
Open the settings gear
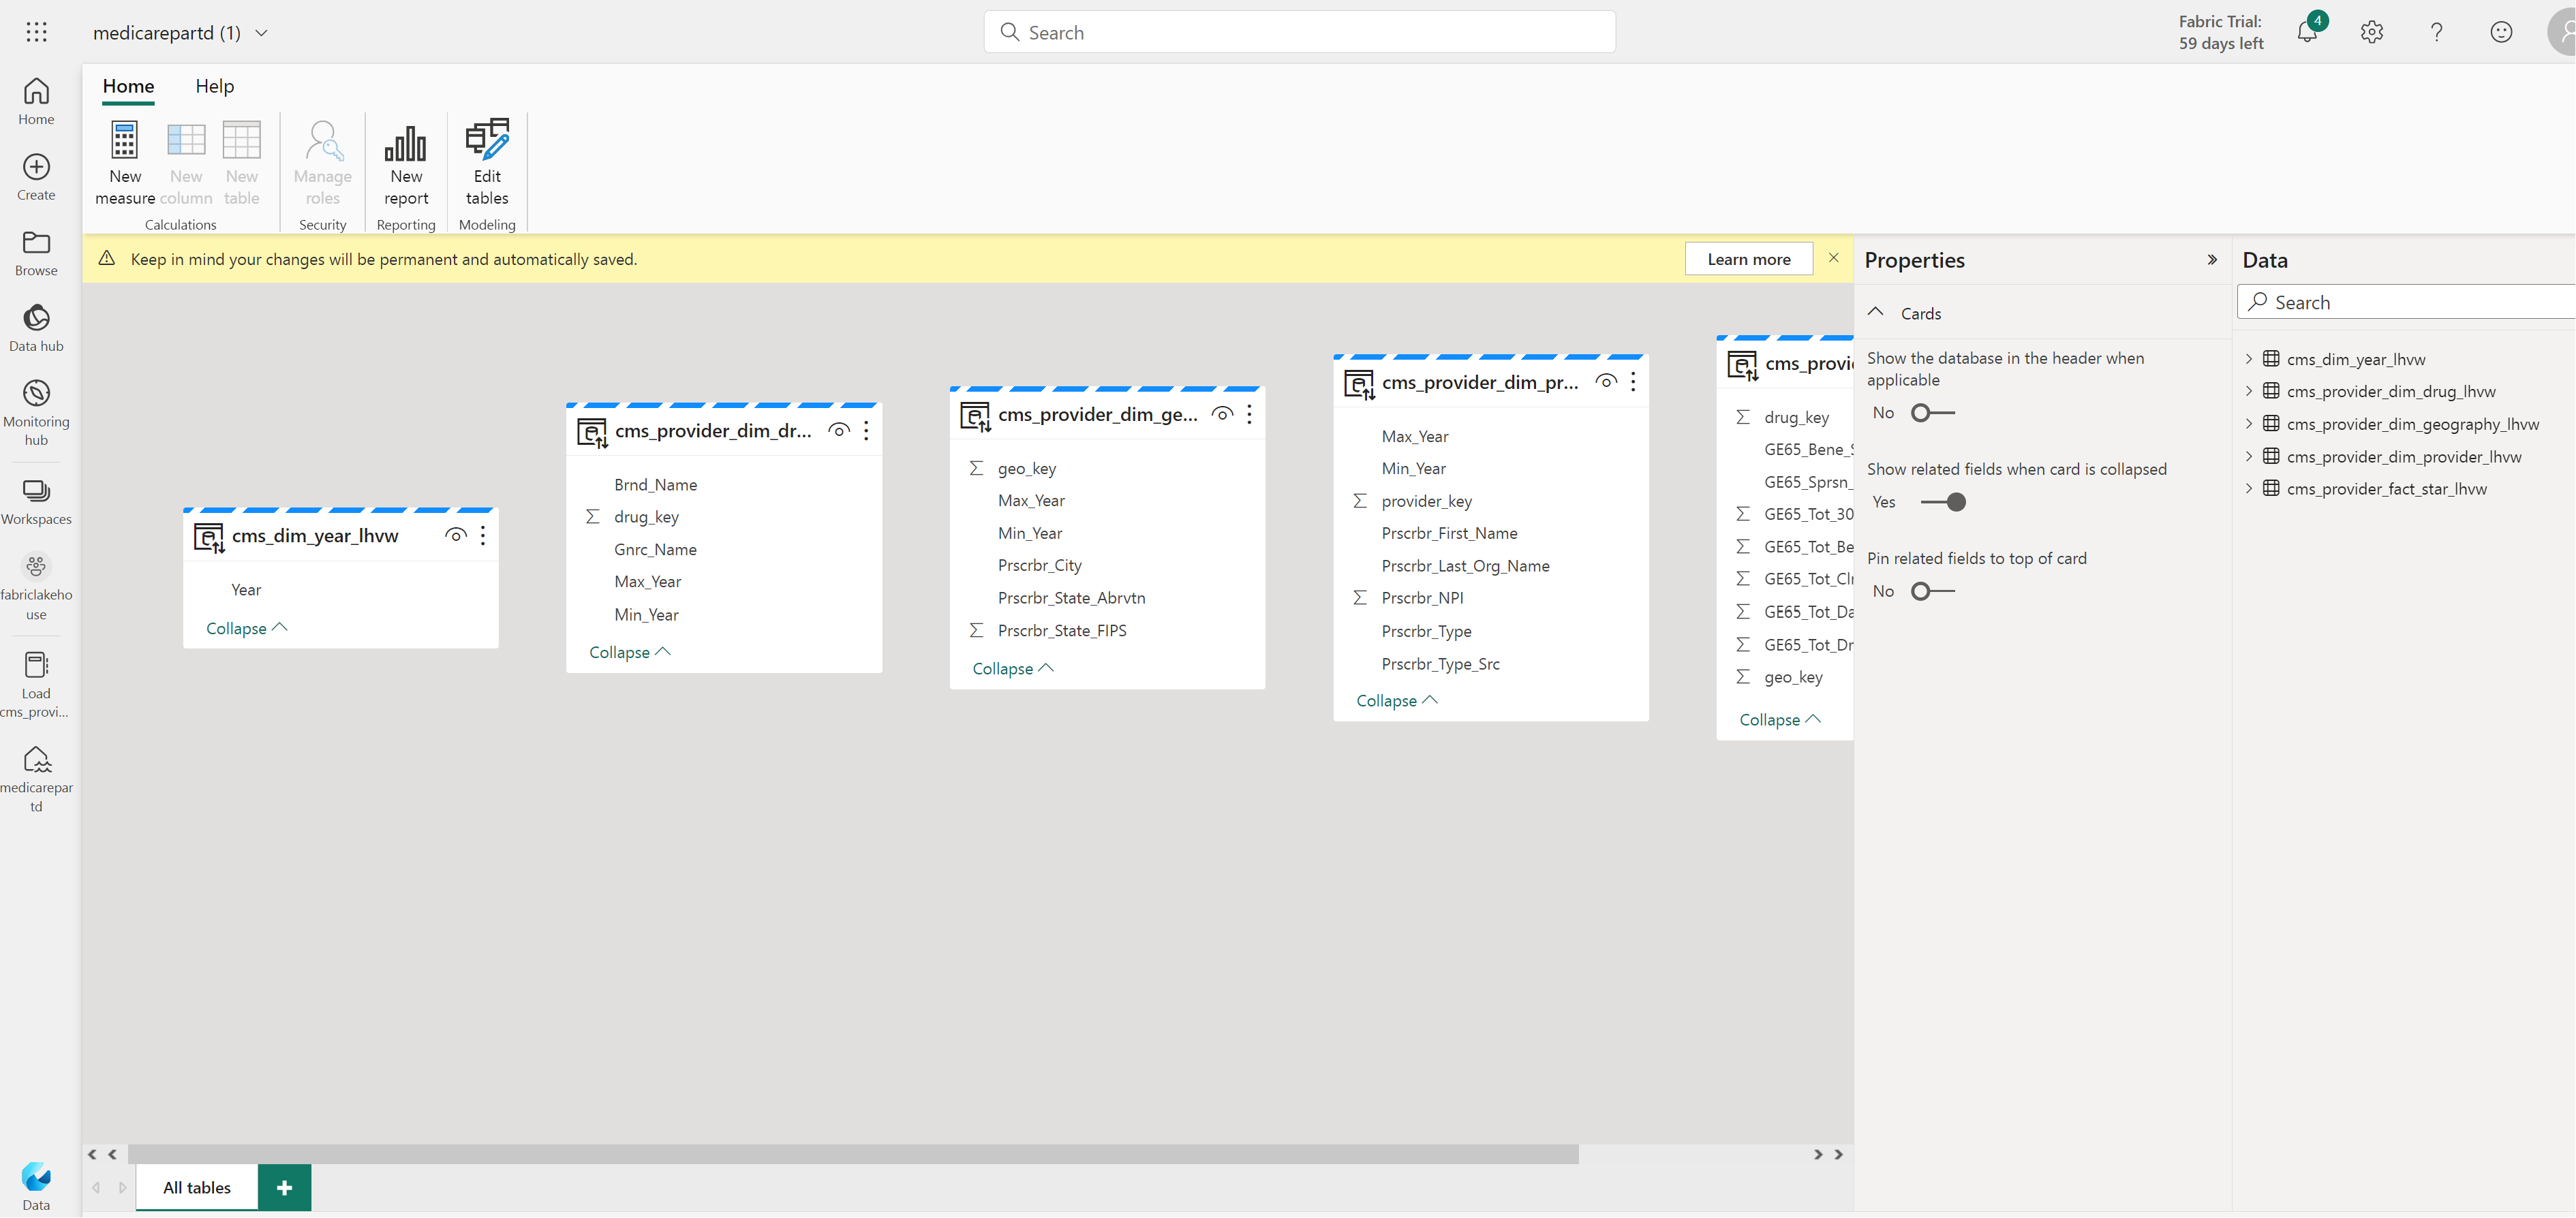(2372, 32)
